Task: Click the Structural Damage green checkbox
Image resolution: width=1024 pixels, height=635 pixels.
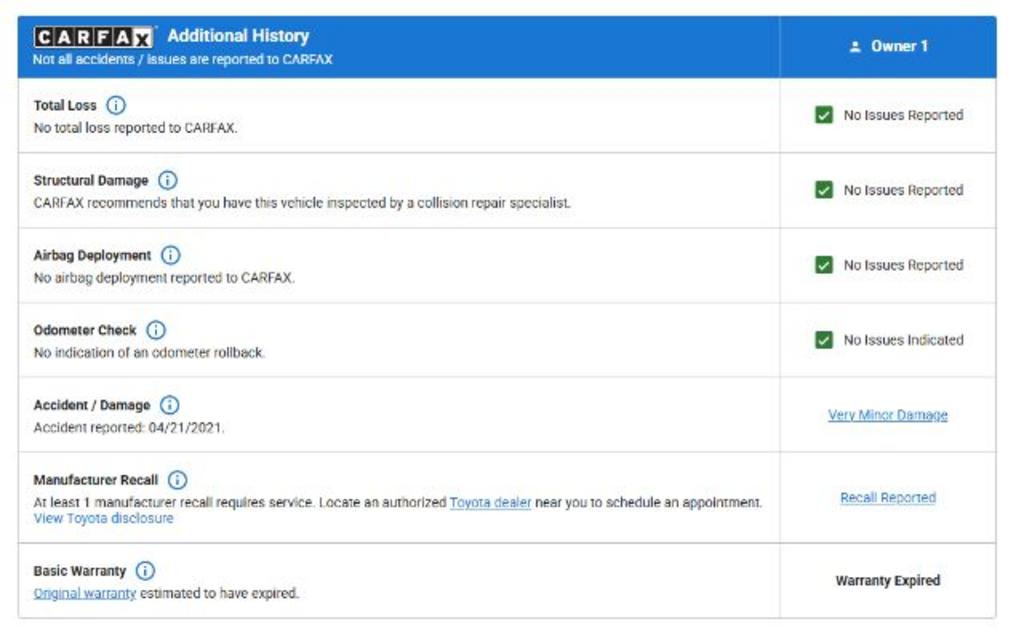Action: [824, 190]
